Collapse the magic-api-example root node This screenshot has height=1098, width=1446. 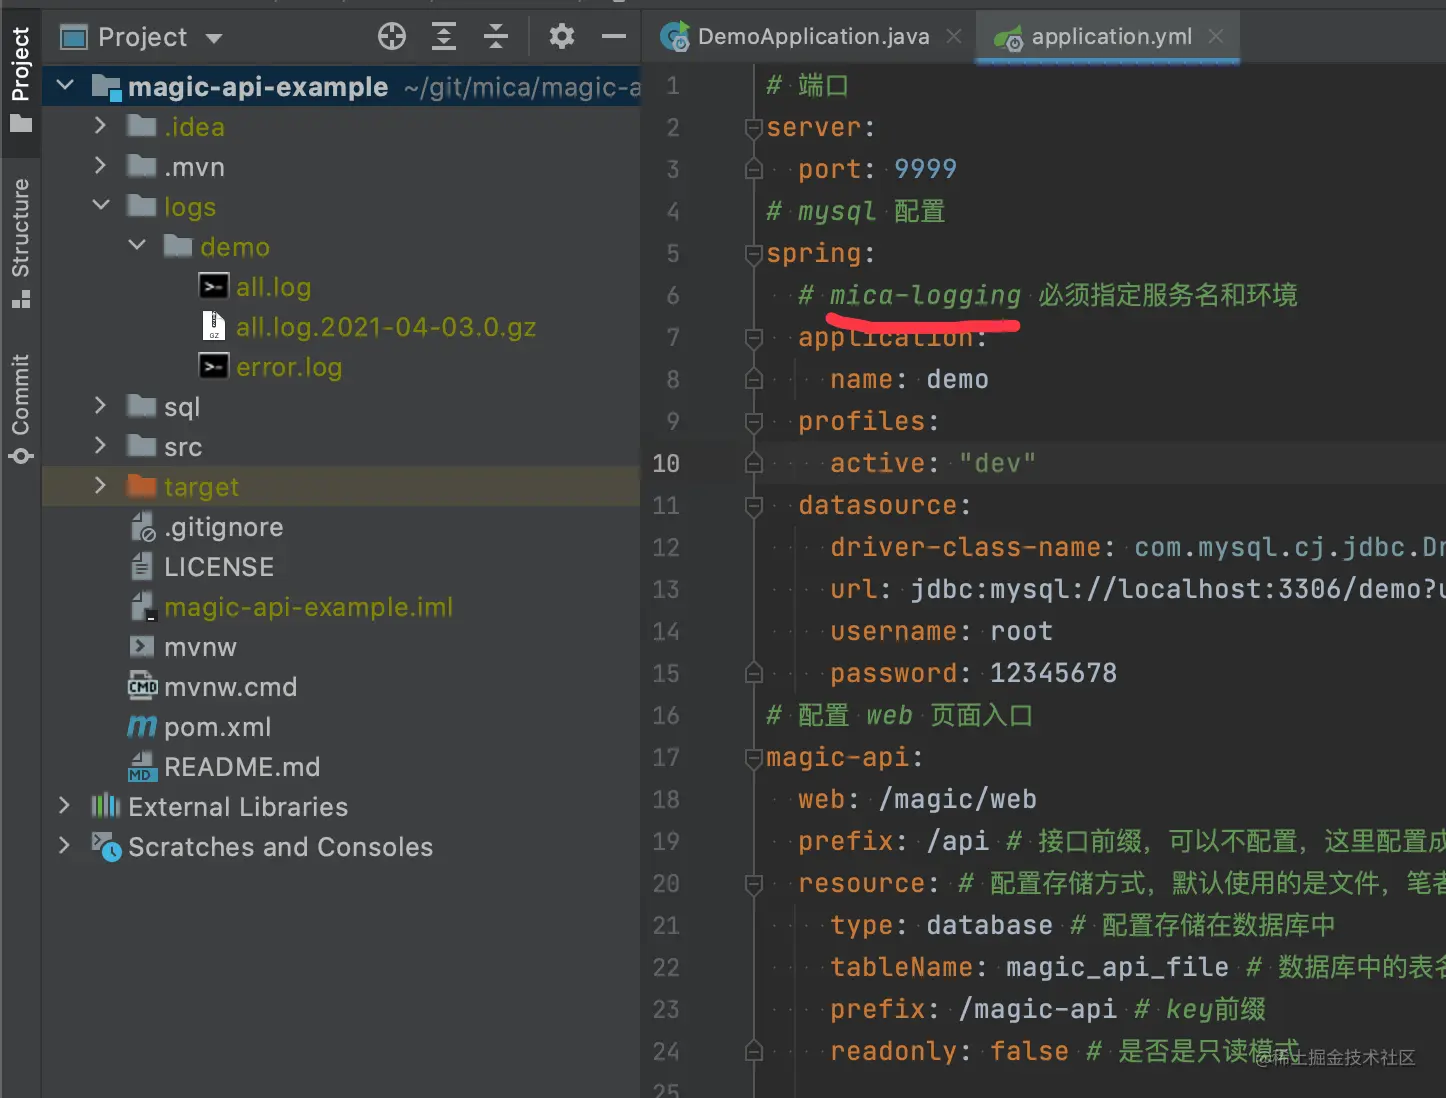coord(65,86)
